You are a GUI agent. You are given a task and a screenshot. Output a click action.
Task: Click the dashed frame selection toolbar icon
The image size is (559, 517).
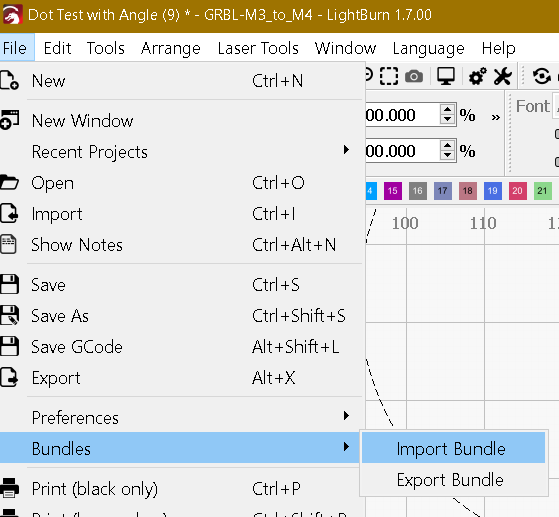(389, 76)
